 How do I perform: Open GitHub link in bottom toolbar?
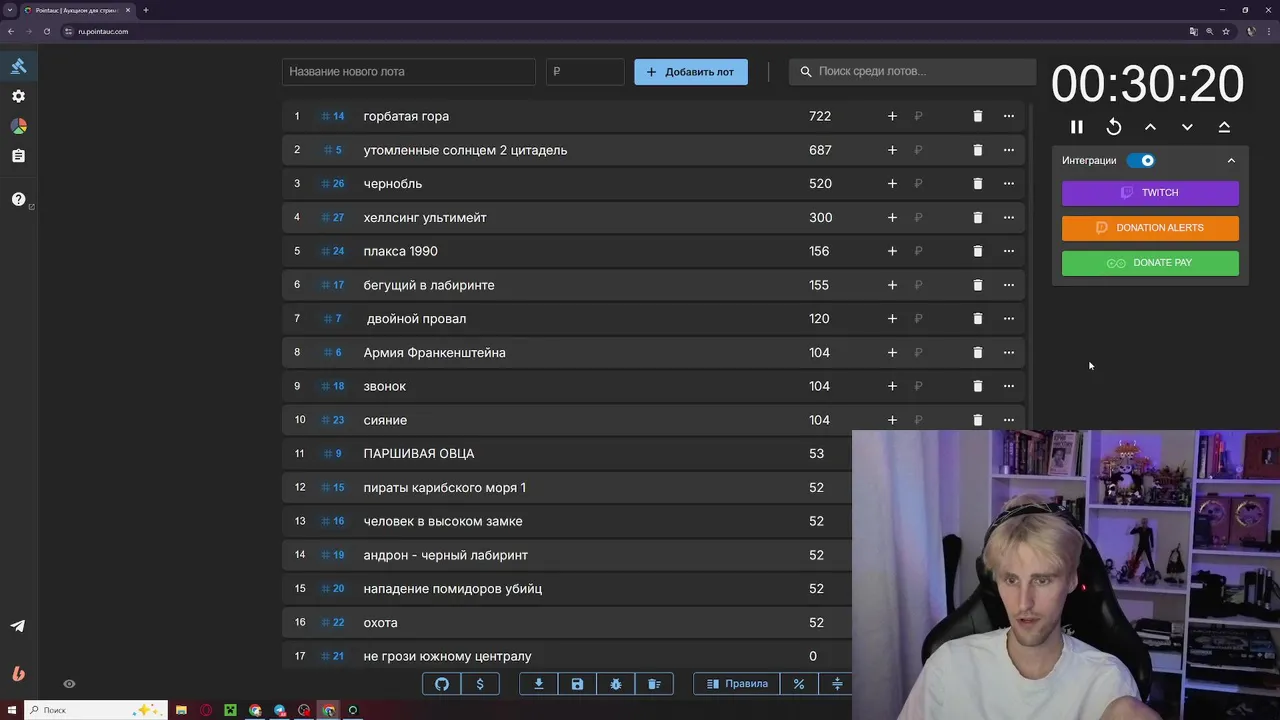point(442,684)
